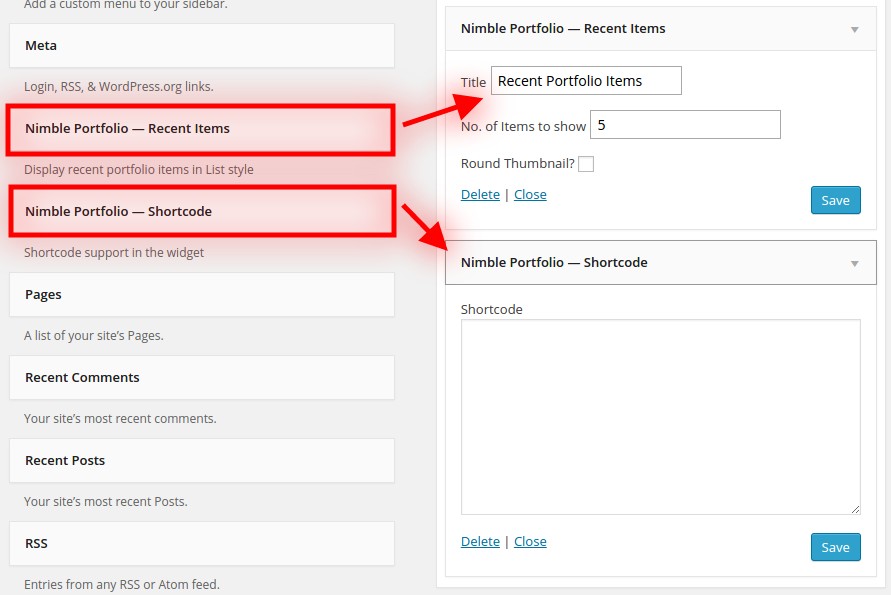The height and width of the screenshot is (595, 891).
Task: Select Nimble Portfolio Shortcode available widget
Action: pos(202,211)
